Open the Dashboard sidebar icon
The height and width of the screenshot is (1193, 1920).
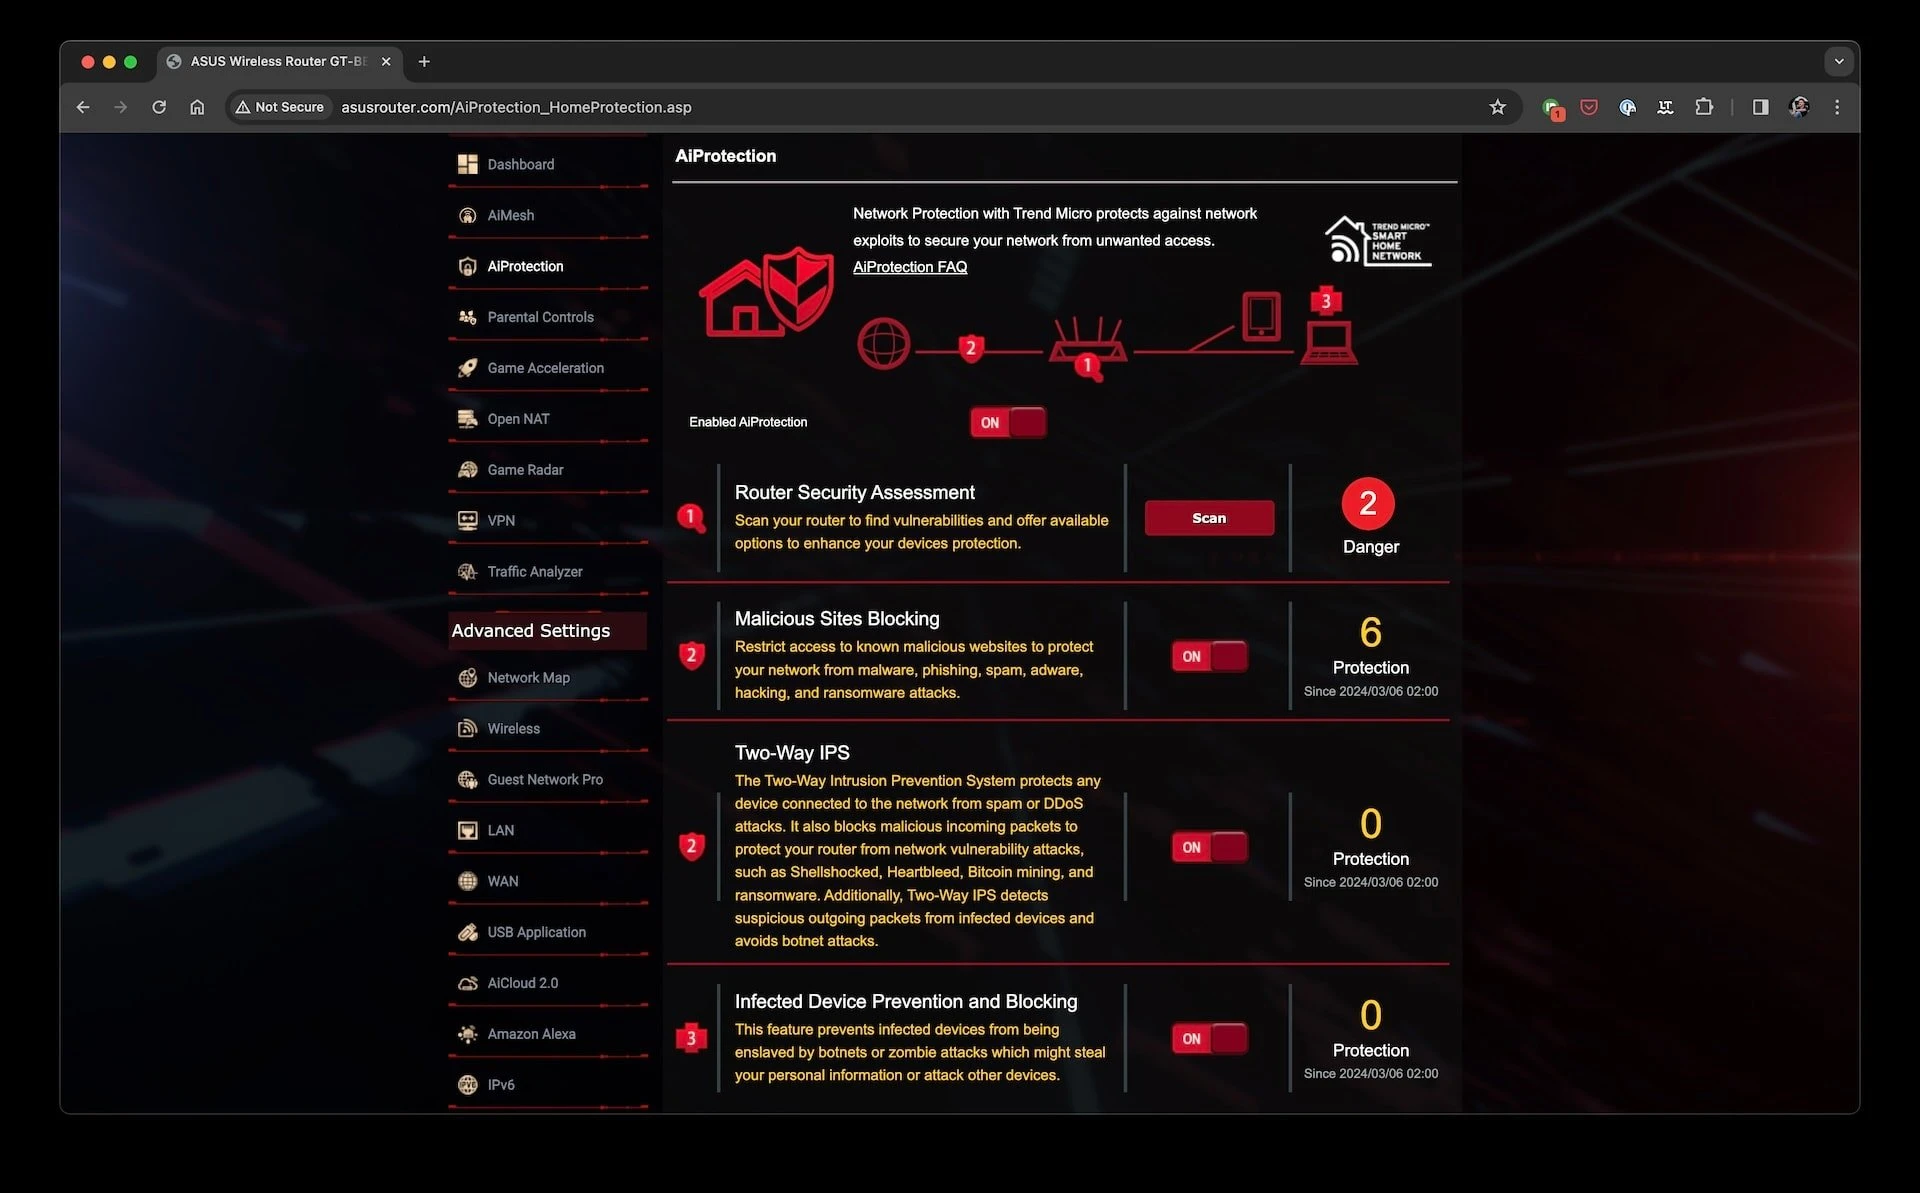[x=467, y=164]
